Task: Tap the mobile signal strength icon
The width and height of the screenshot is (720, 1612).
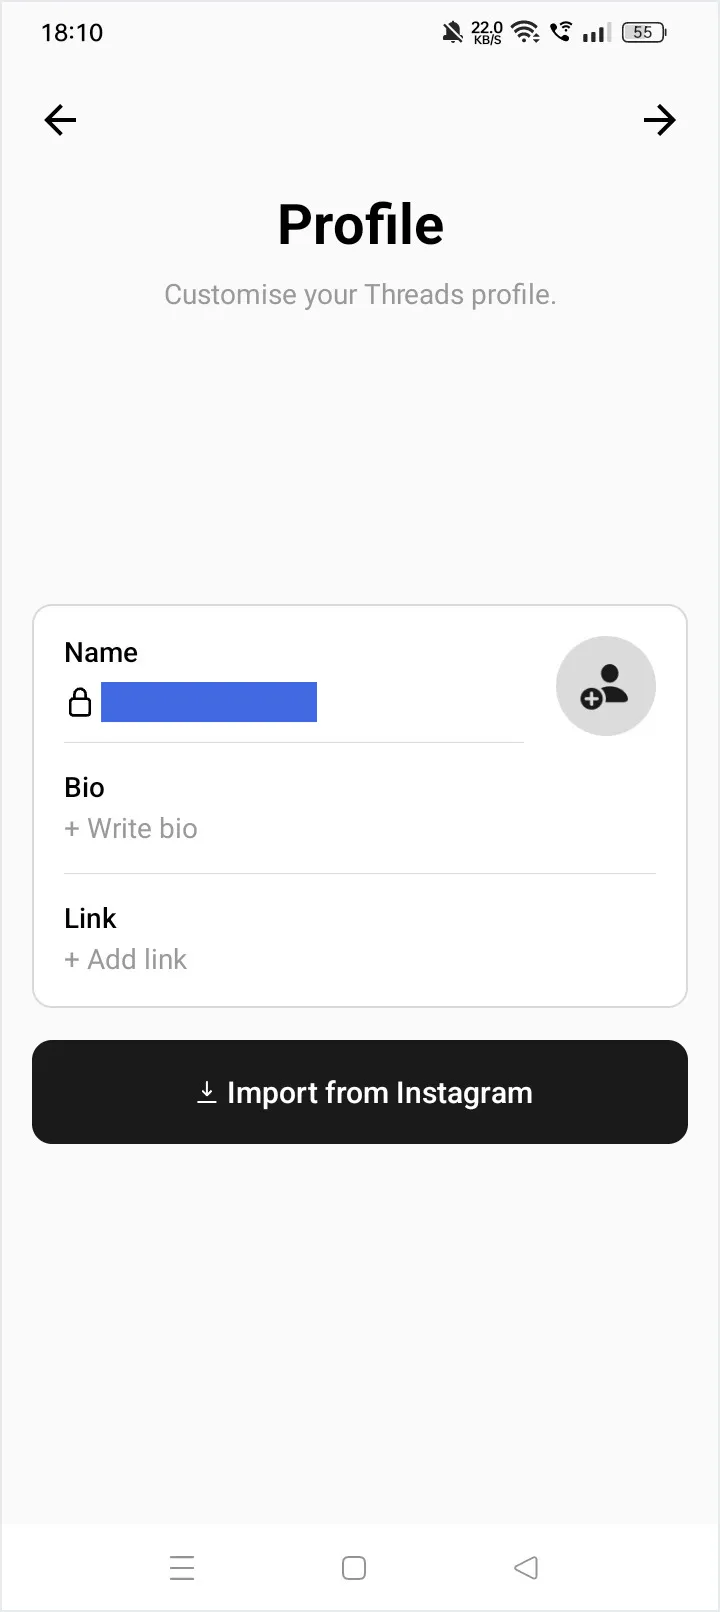Action: [596, 33]
